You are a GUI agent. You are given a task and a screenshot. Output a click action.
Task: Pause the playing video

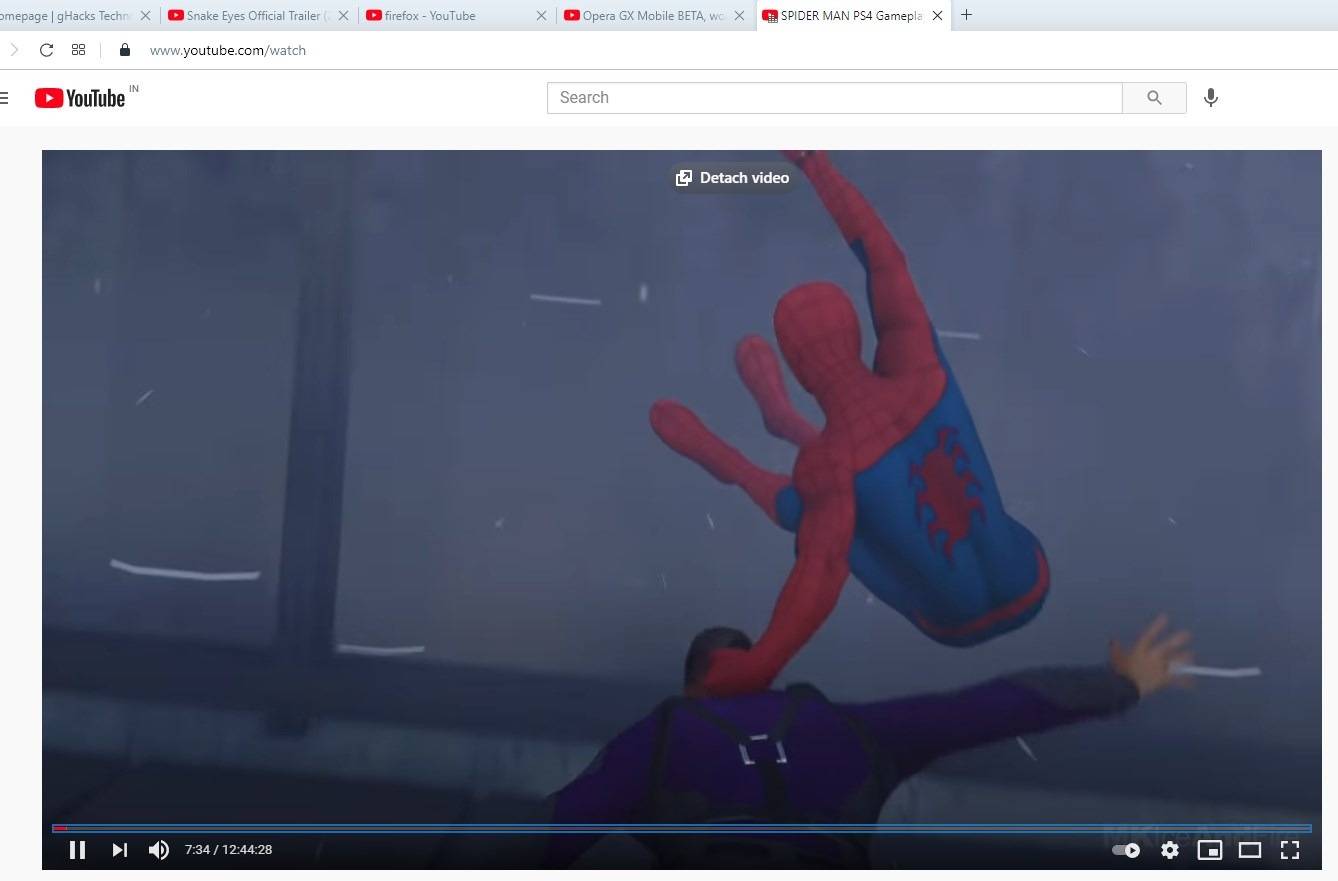tap(77, 850)
